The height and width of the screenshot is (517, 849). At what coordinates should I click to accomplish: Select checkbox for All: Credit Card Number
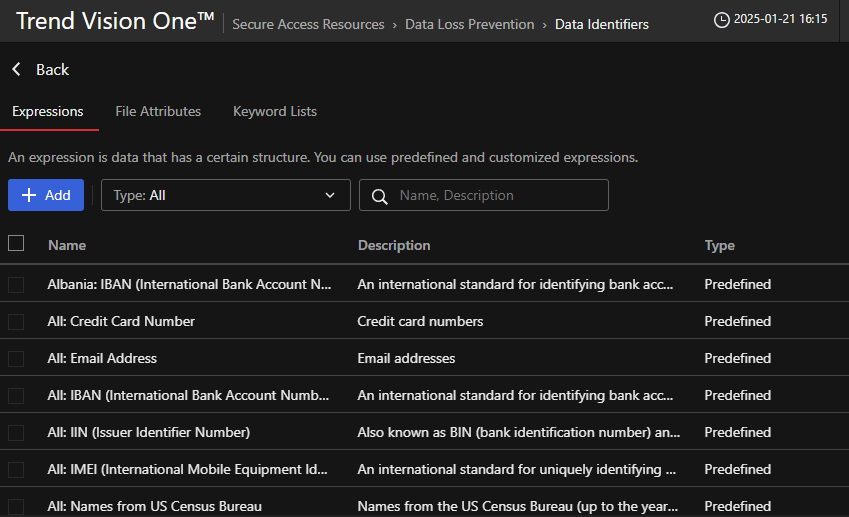coord(16,322)
